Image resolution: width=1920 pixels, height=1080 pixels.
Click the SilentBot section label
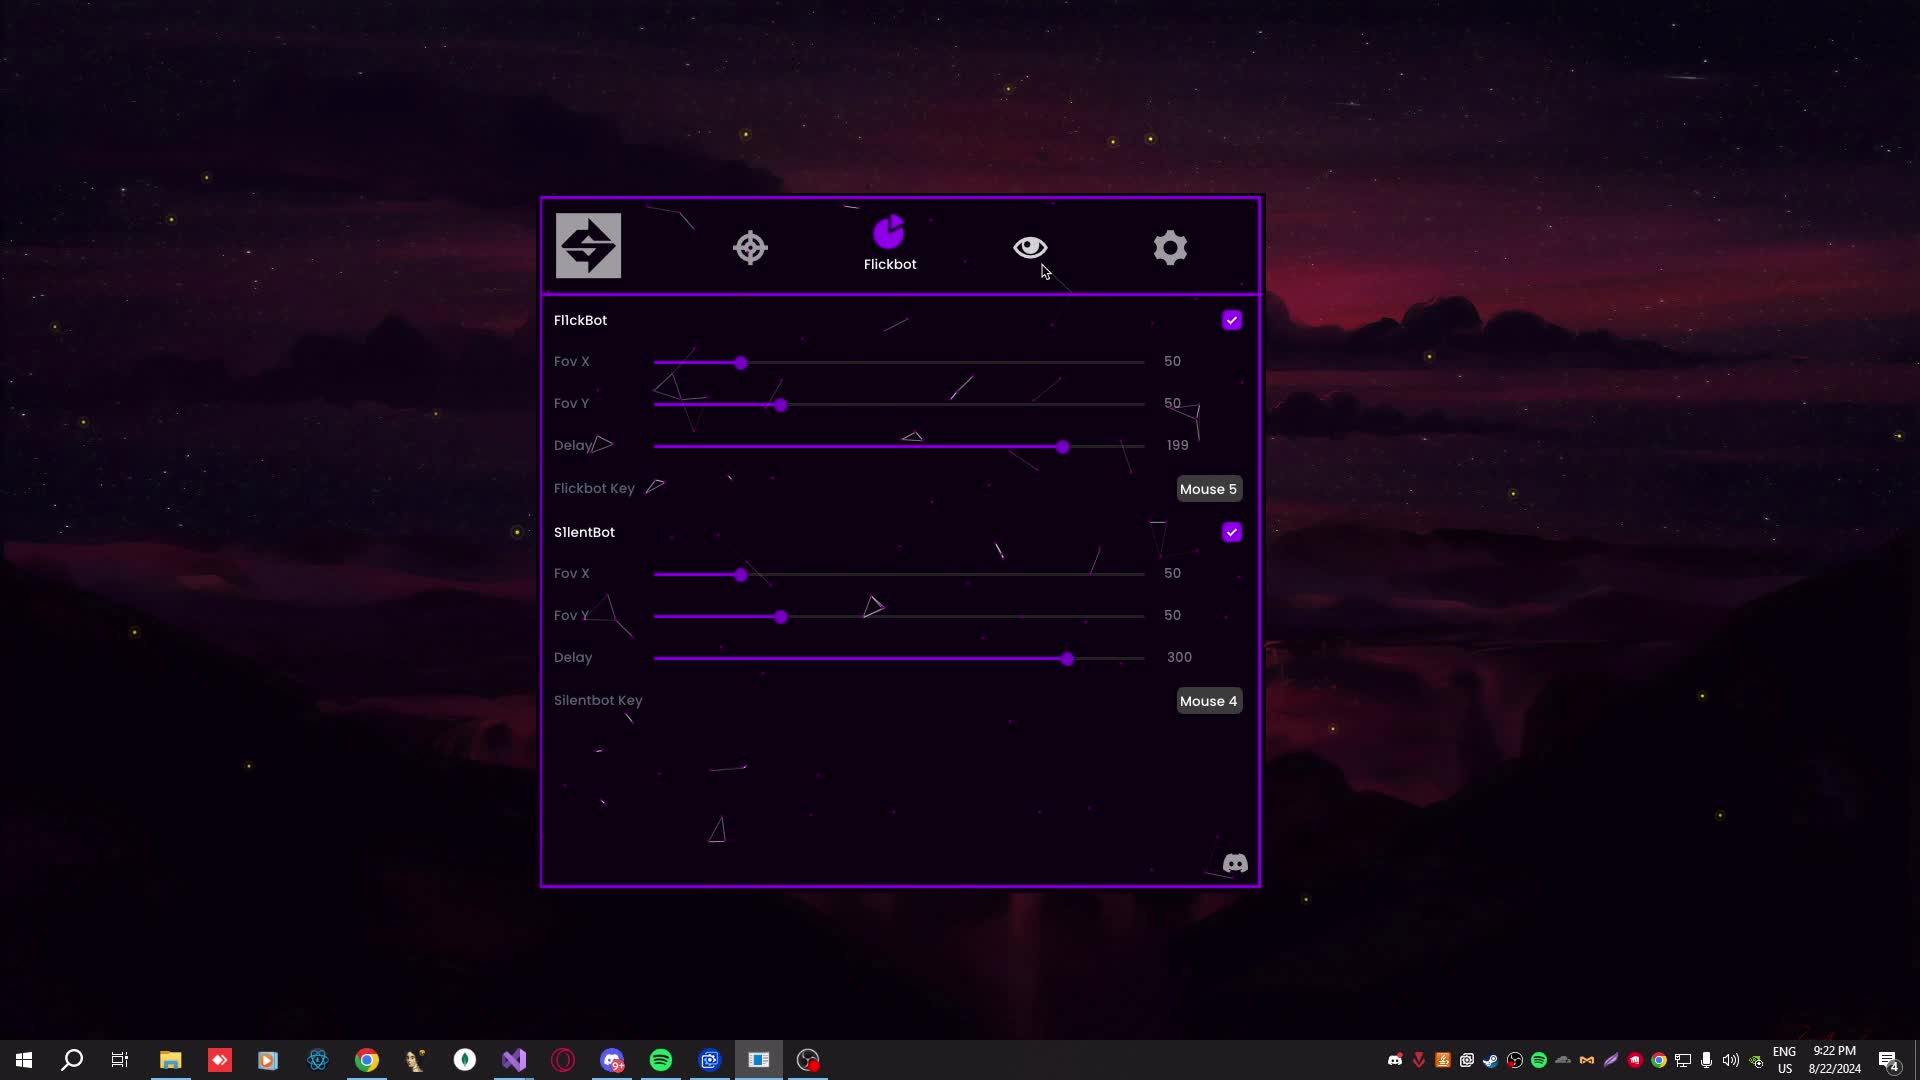(584, 532)
